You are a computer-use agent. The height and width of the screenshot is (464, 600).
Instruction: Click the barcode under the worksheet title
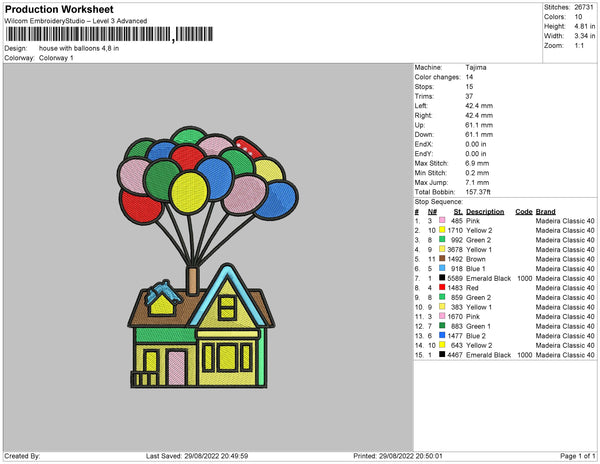[109, 34]
